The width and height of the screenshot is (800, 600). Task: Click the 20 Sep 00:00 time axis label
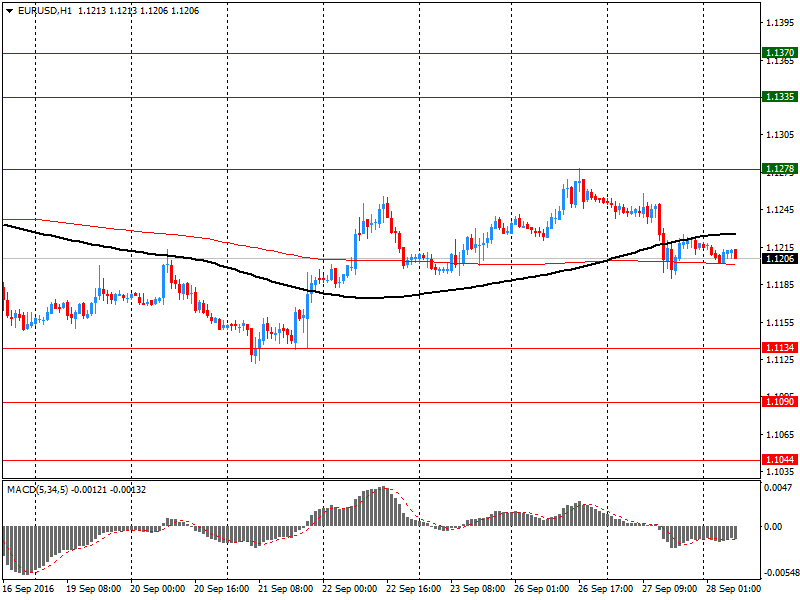158,588
